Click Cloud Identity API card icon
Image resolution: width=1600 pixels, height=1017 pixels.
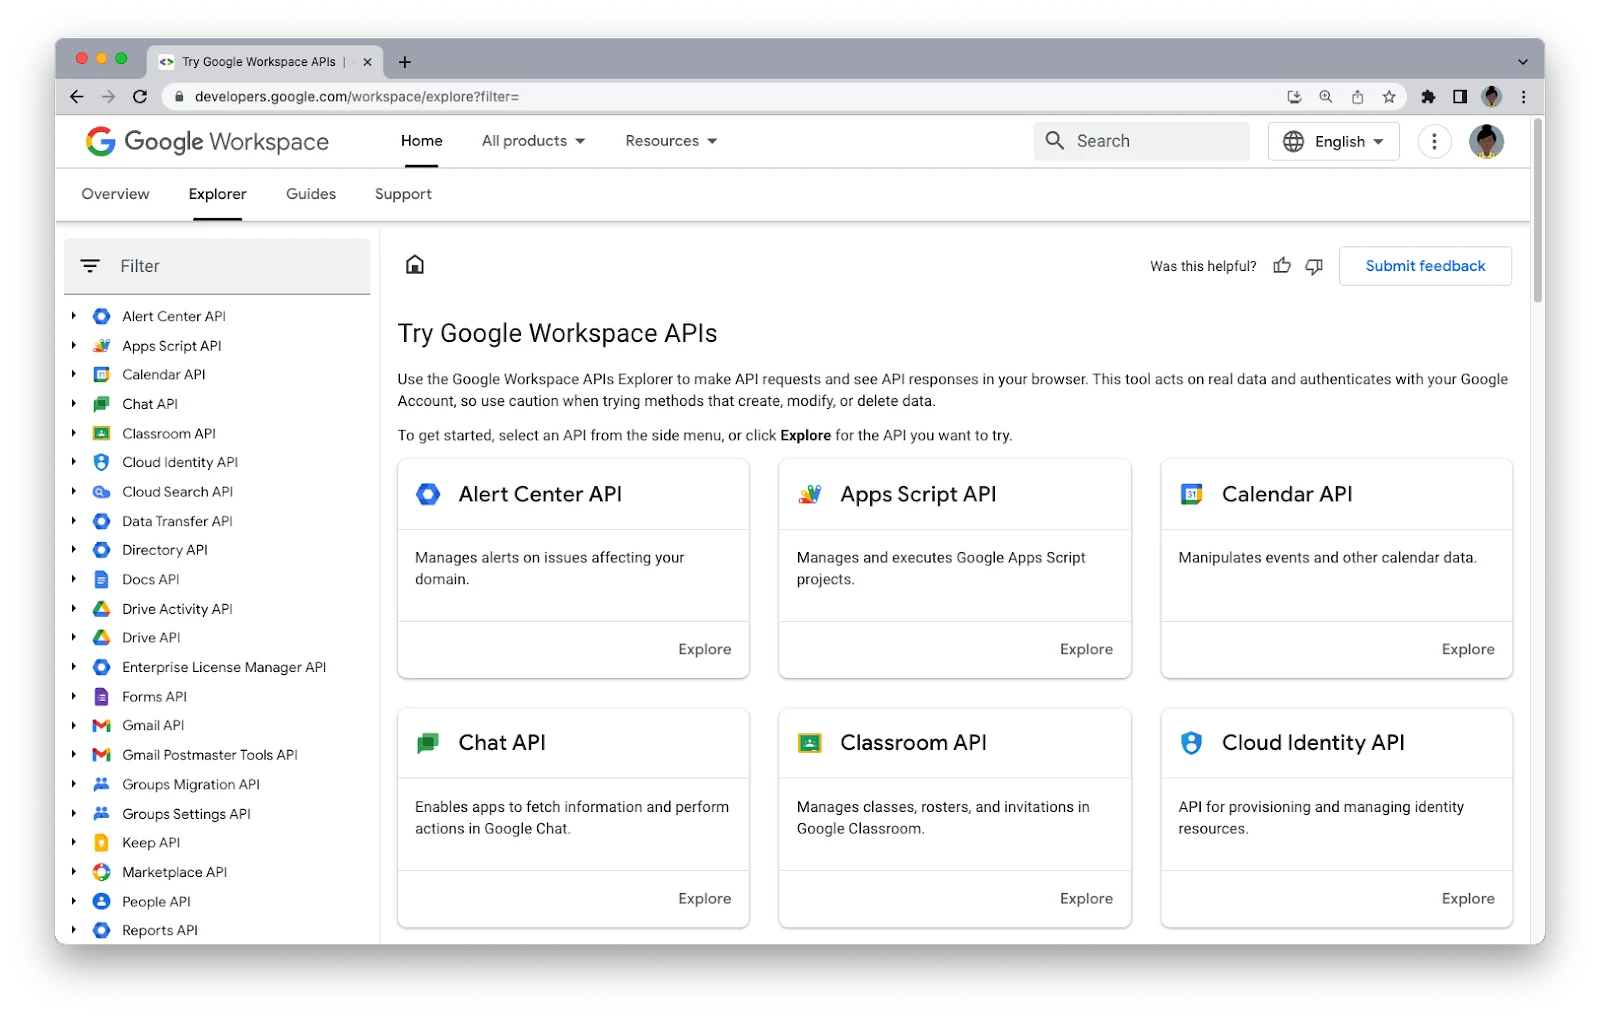(x=1191, y=743)
